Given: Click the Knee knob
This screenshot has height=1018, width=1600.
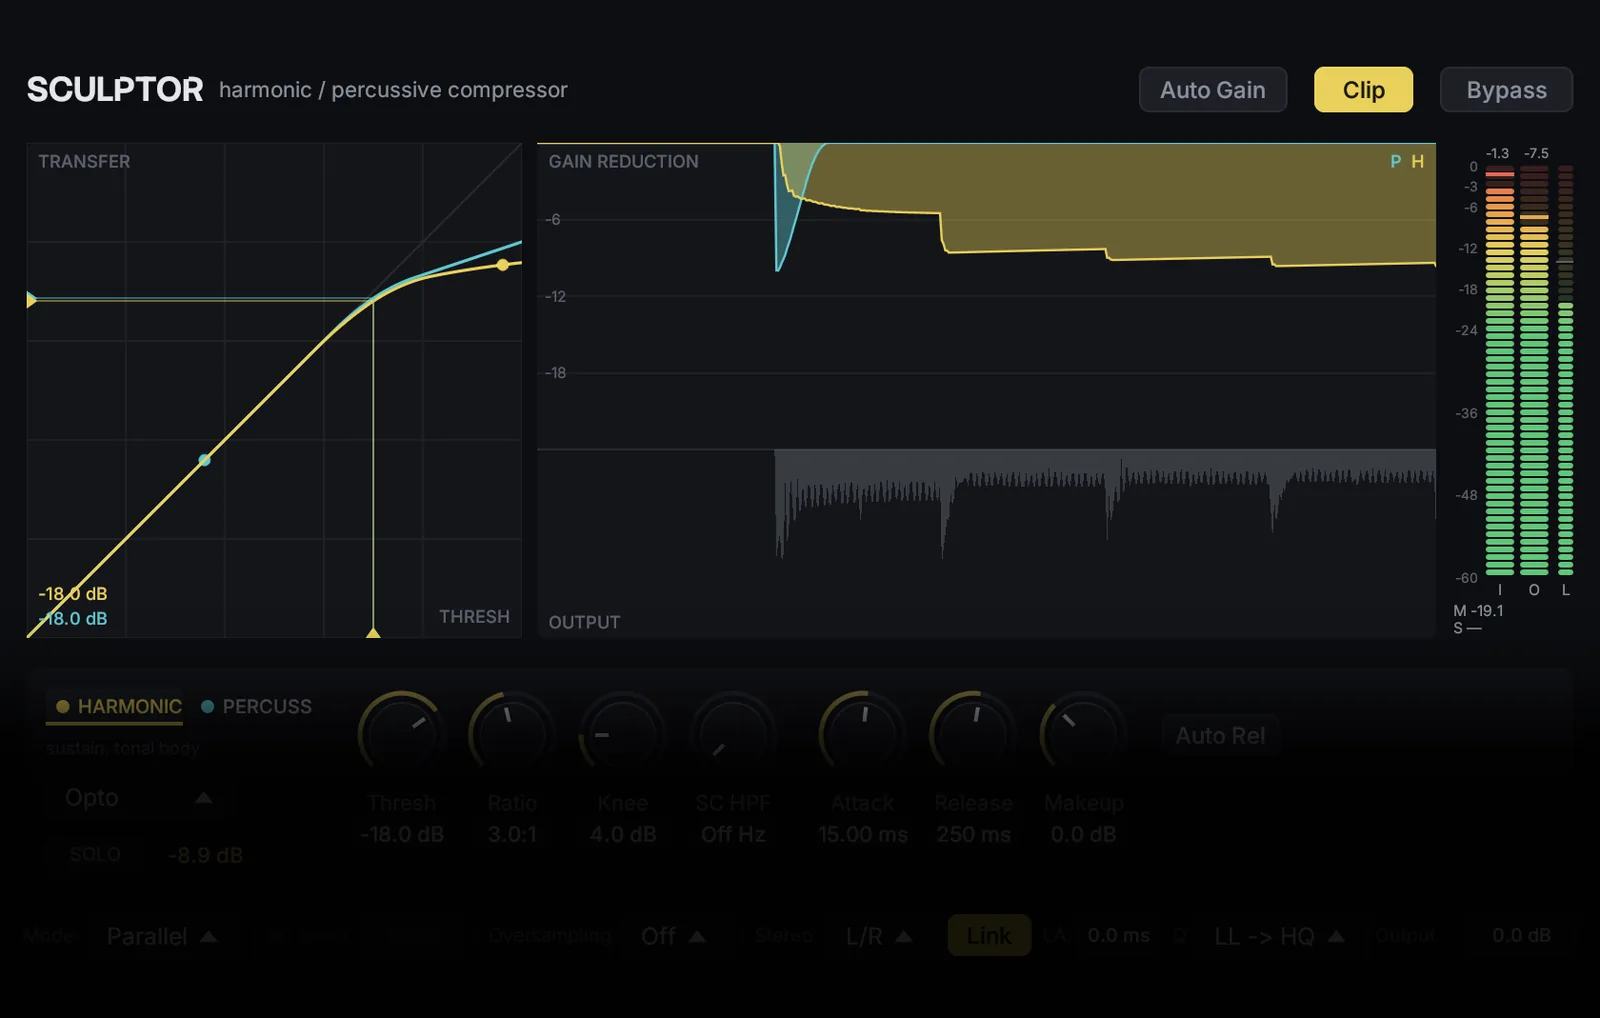Looking at the screenshot, I should 622,734.
